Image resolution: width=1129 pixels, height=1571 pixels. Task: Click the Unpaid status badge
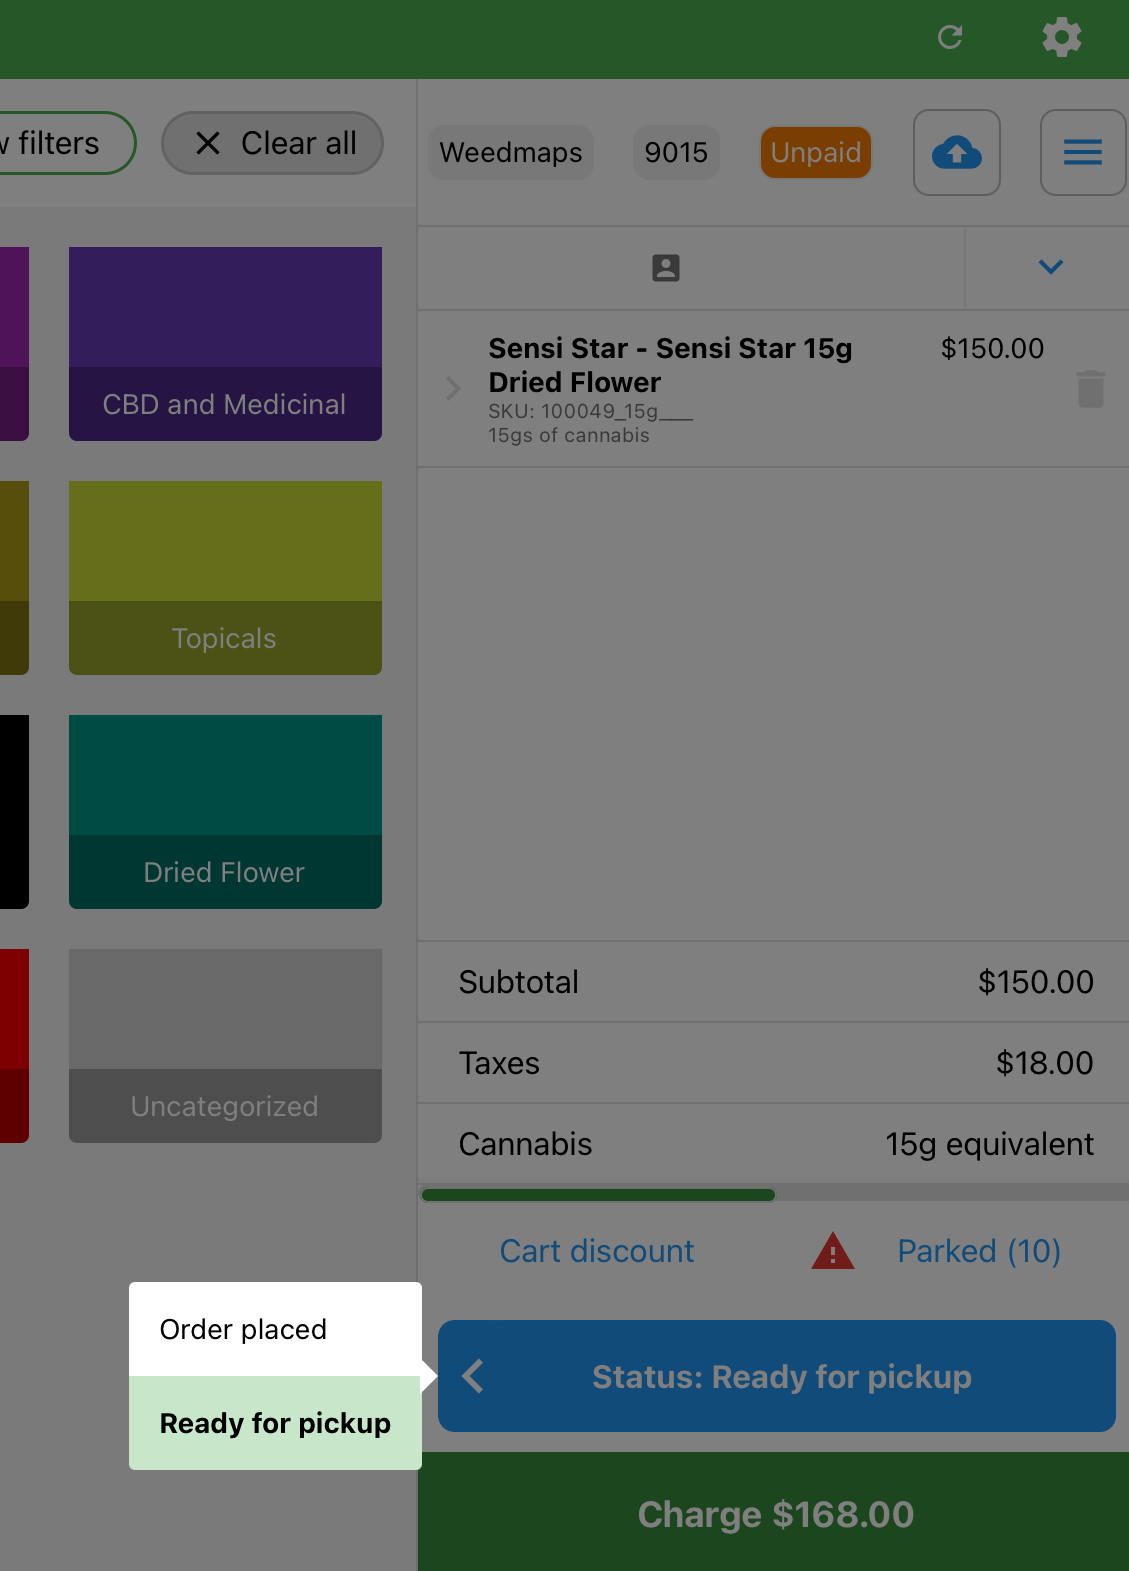tap(815, 153)
